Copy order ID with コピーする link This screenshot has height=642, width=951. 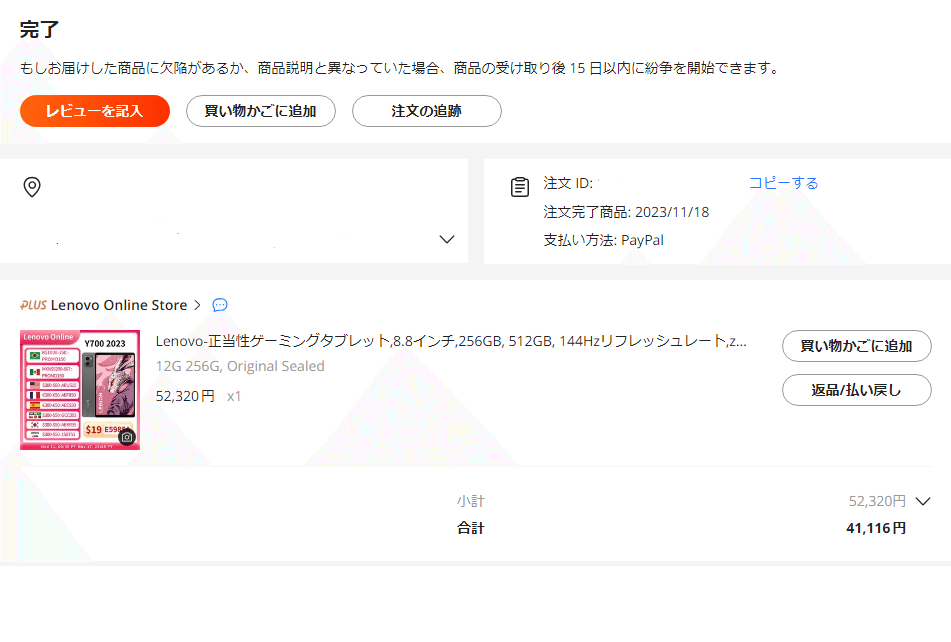click(x=784, y=183)
